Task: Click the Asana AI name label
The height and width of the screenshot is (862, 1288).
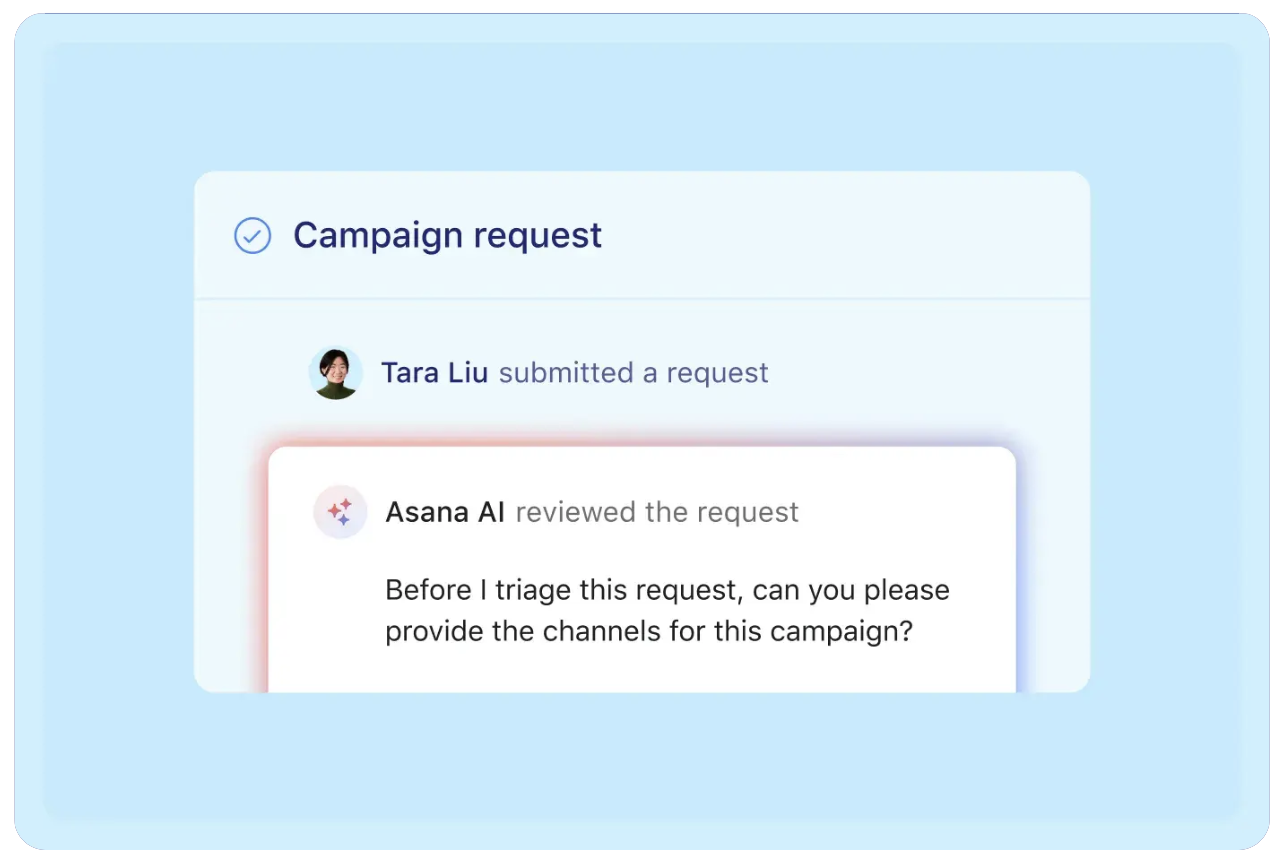Action: [x=445, y=512]
